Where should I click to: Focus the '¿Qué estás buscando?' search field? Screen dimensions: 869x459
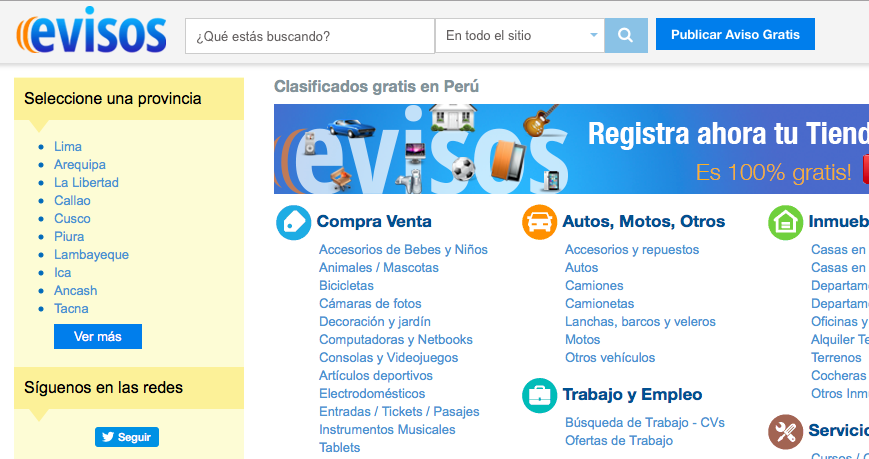tap(310, 36)
